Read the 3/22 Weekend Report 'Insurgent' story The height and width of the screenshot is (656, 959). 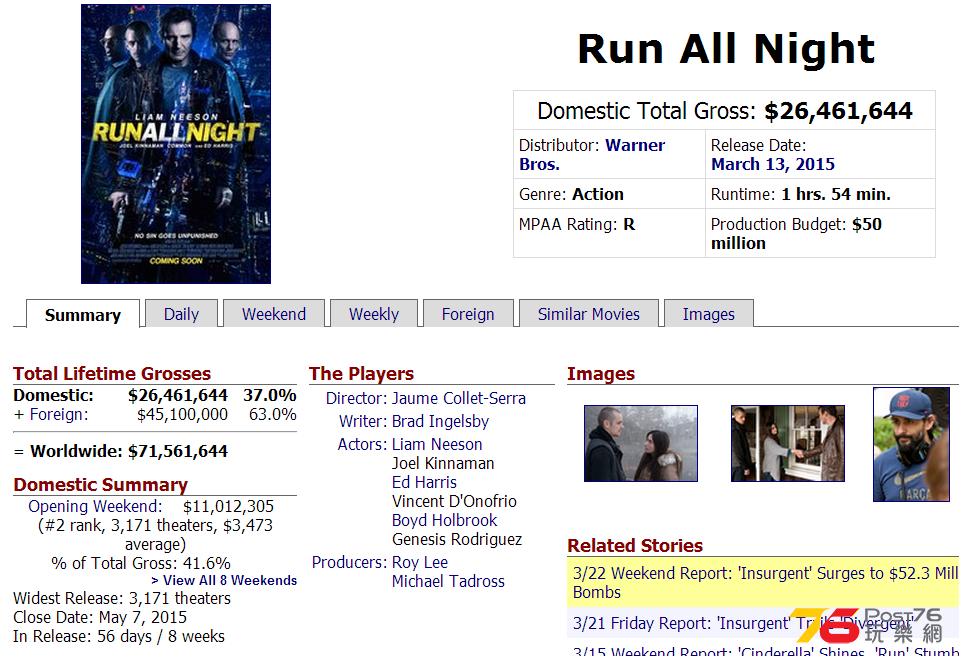coord(766,583)
